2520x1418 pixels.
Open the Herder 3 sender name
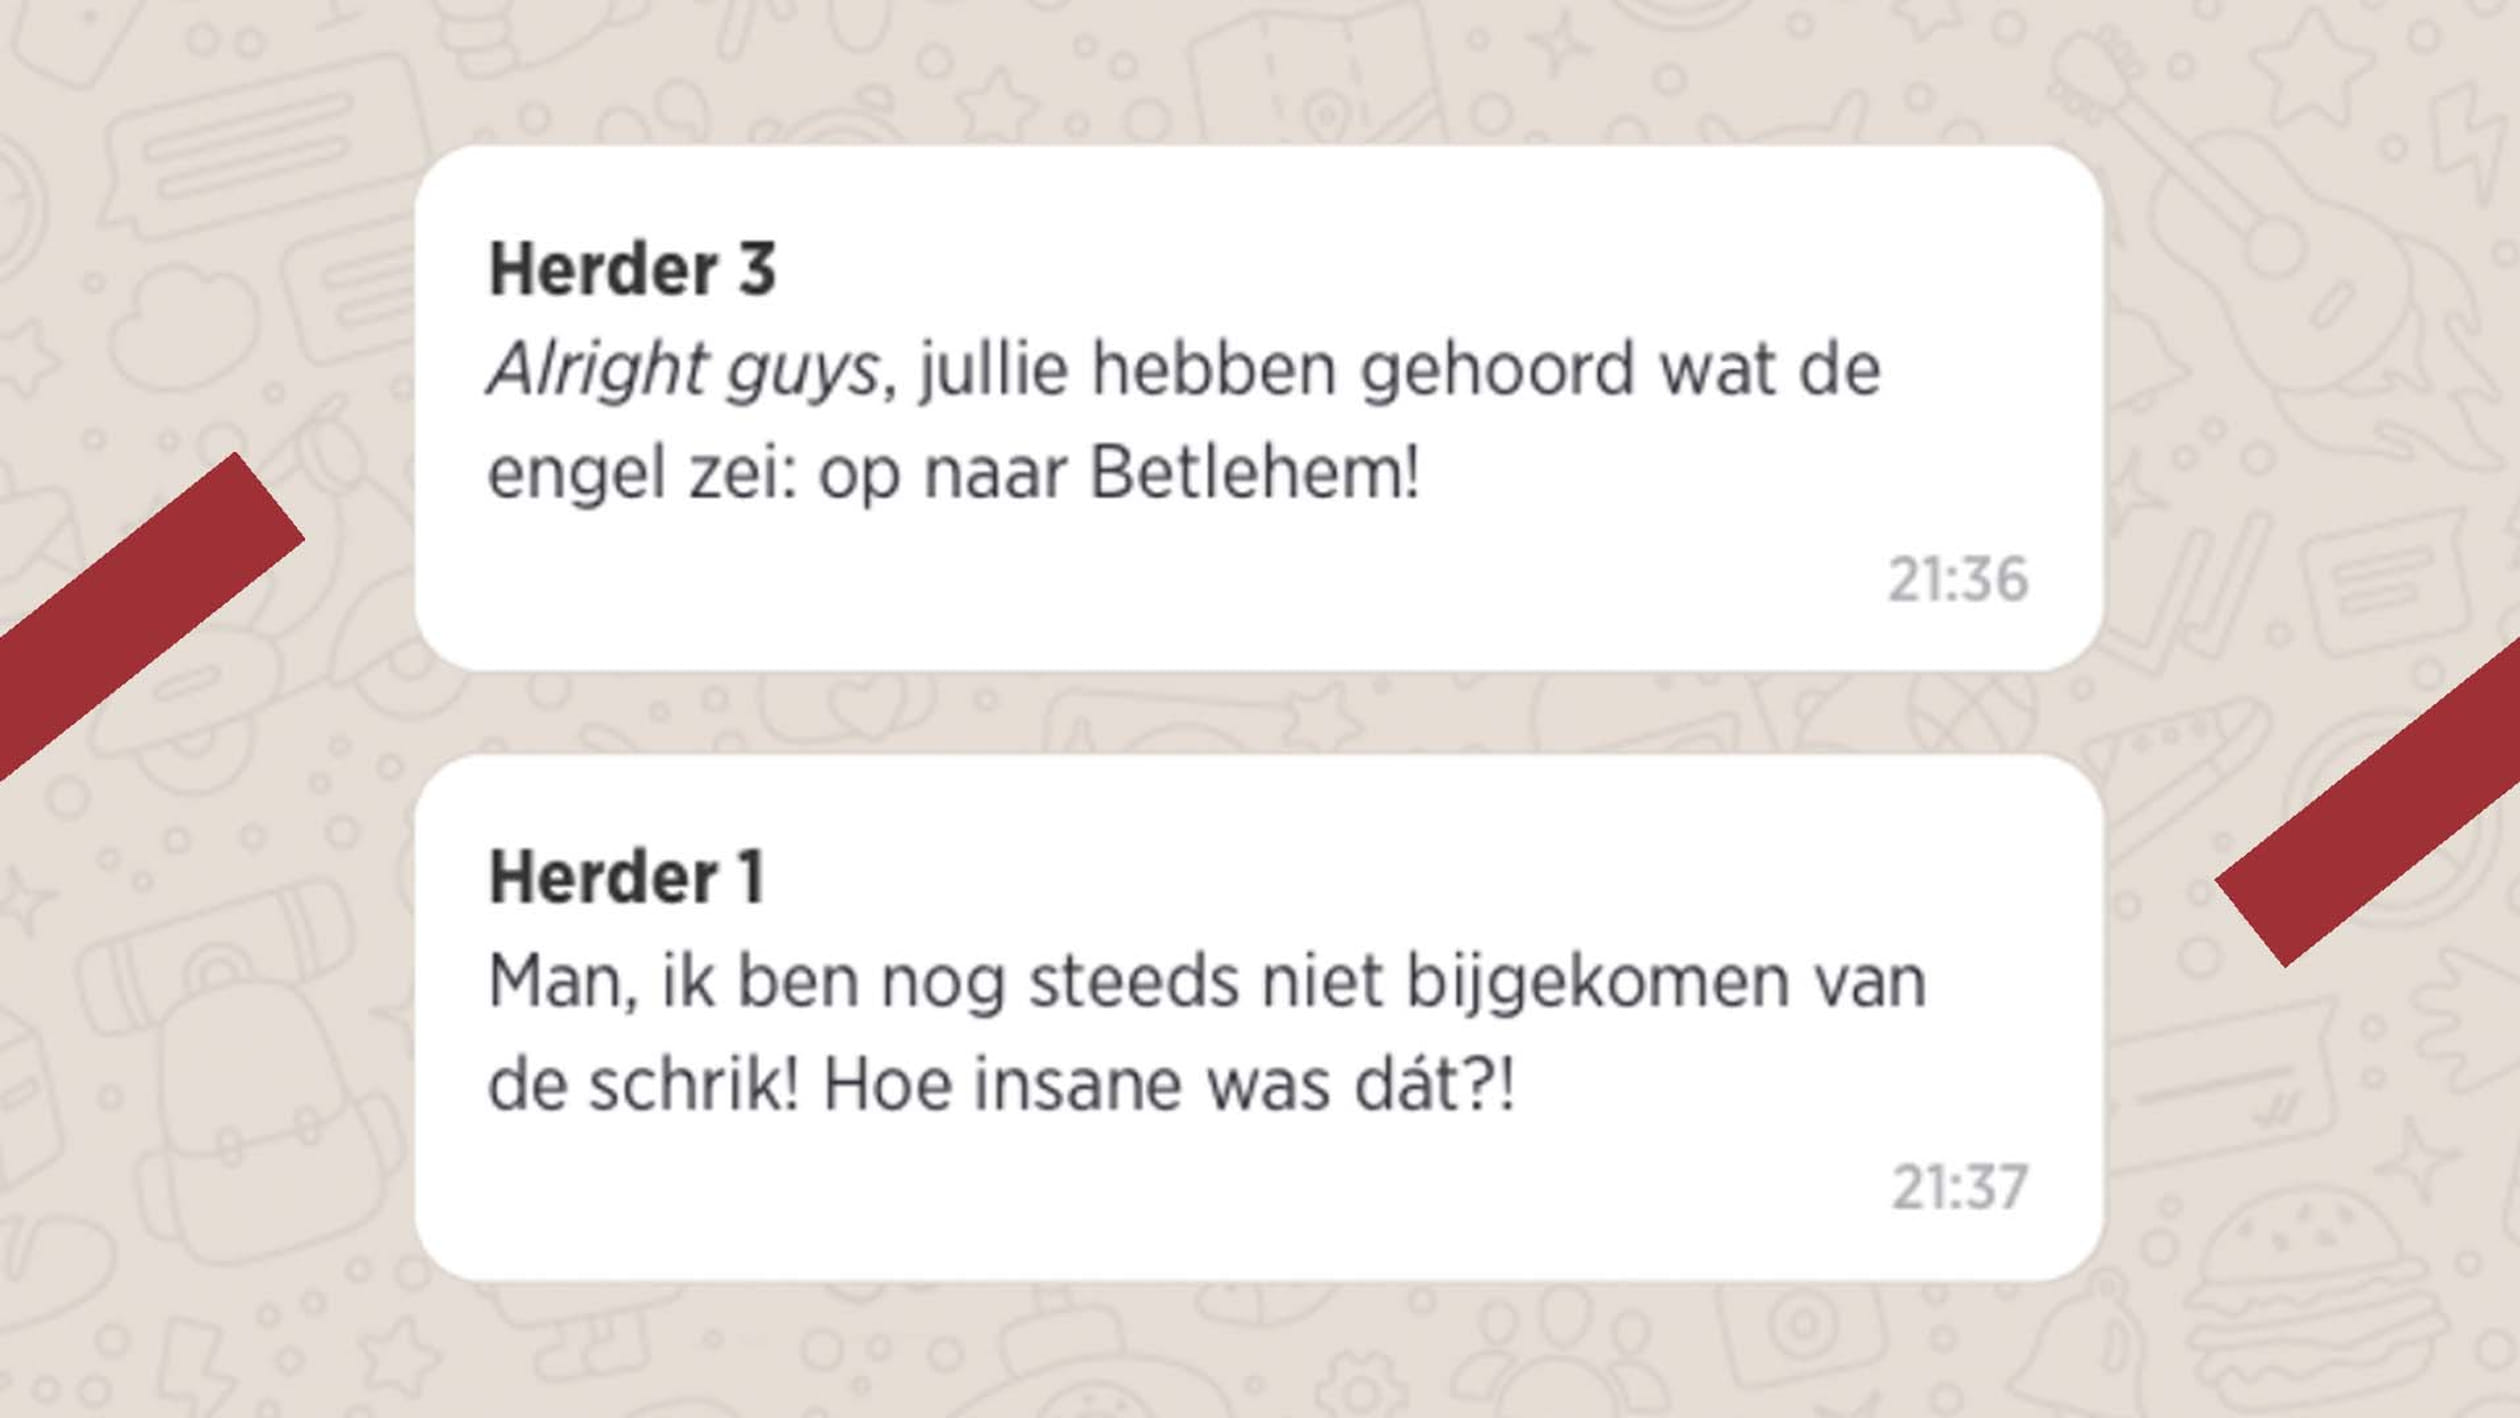tap(632, 270)
